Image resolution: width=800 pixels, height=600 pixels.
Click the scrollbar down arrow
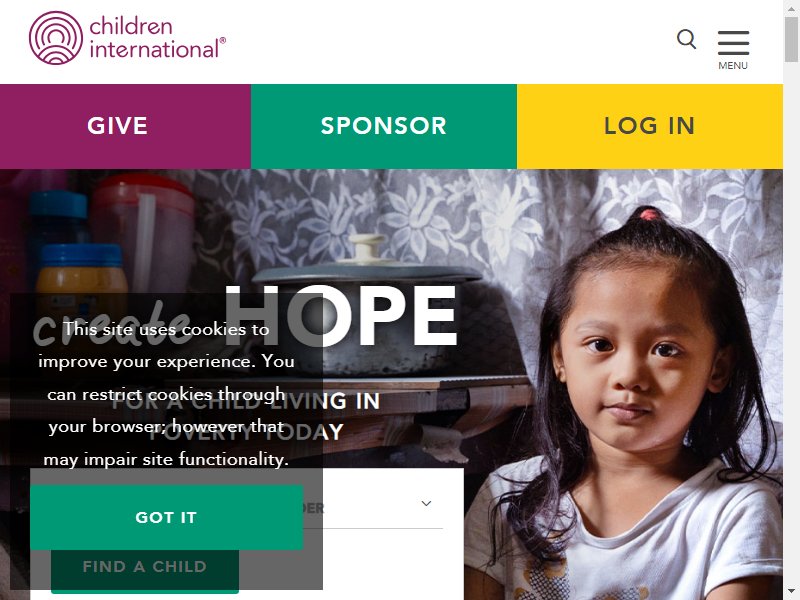[x=791, y=593]
